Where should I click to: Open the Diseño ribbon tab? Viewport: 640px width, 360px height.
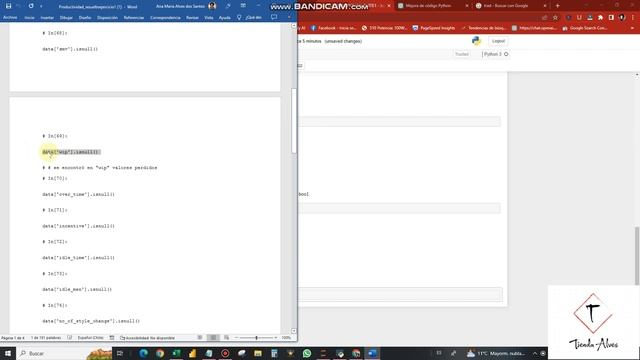[85, 18]
